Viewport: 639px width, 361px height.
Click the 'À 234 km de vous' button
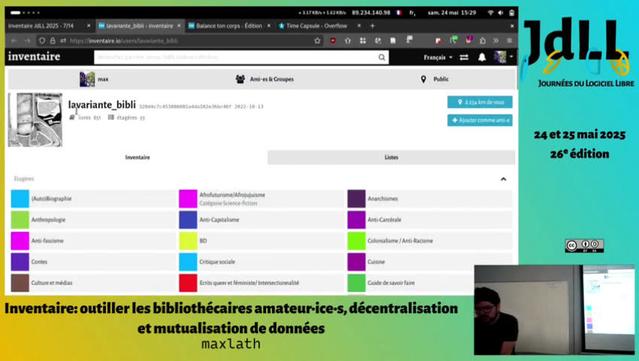(480, 102)
